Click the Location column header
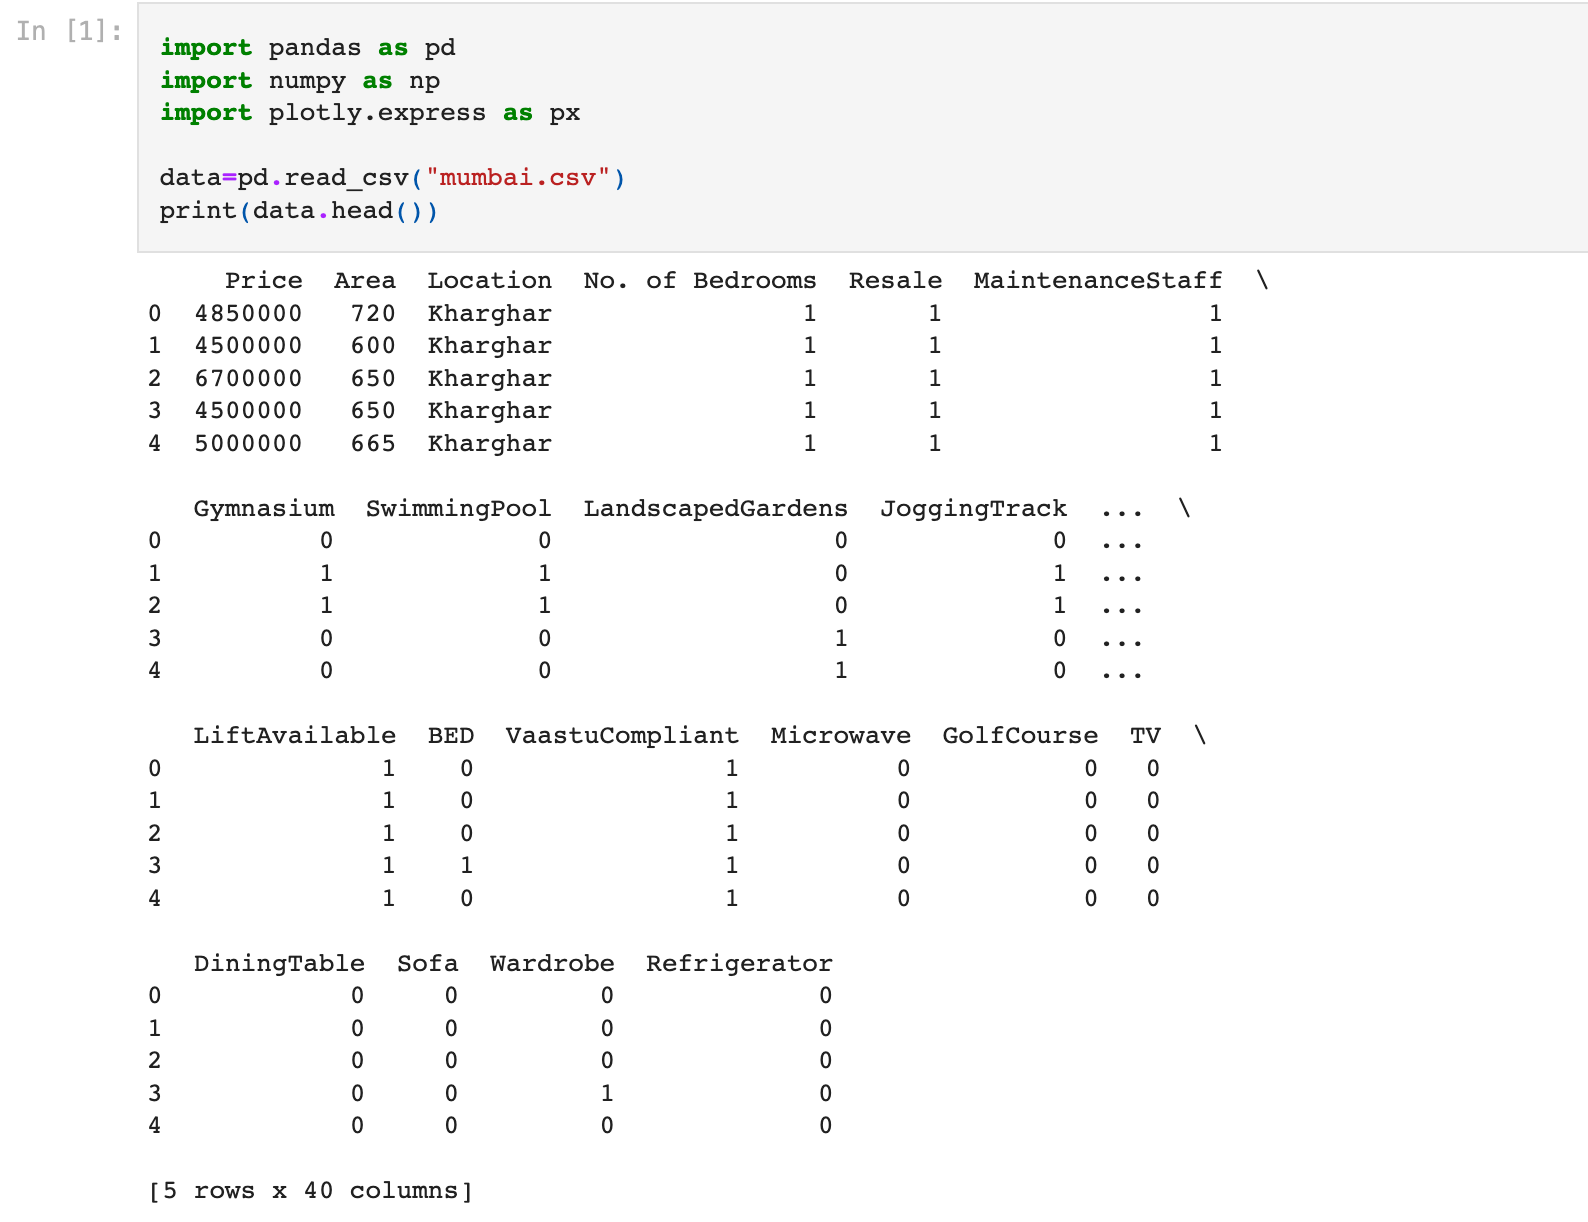This screenshot has height=1222, width=1588. (490, 281)
